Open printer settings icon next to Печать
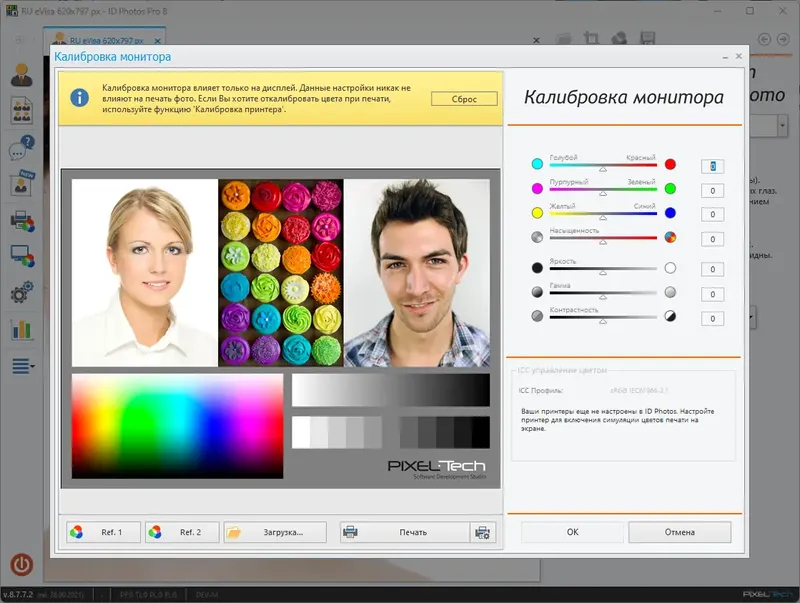 point(482,532)
